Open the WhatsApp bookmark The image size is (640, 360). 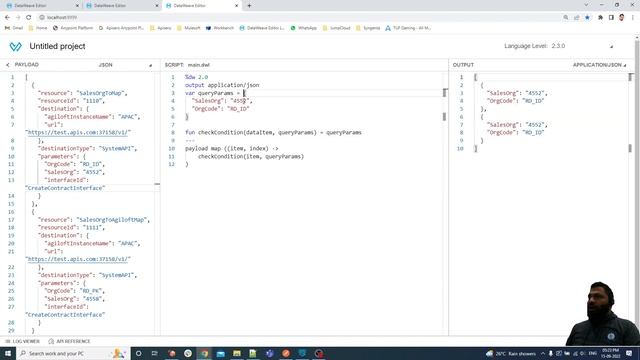tap(304, 28)
